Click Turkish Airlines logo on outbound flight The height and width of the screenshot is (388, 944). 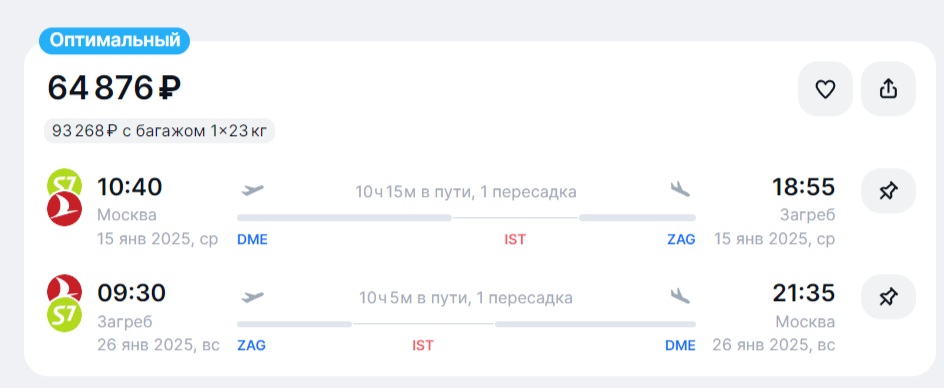[x=64, y=209]
